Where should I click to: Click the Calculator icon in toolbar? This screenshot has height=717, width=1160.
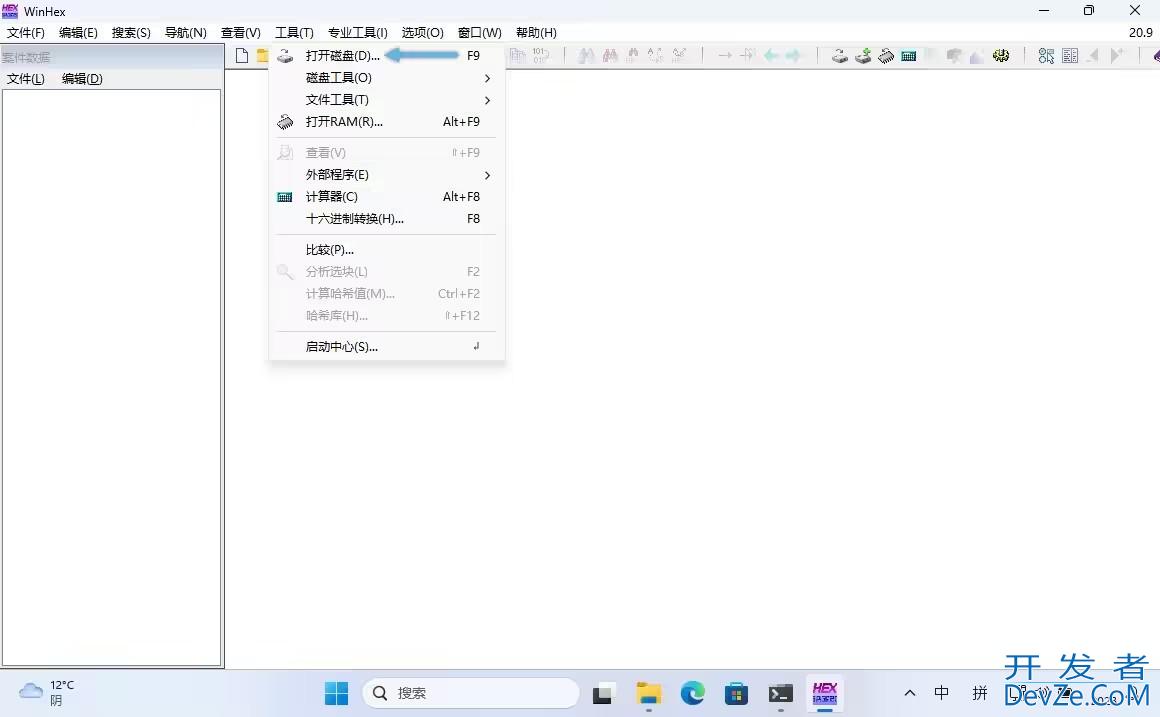pyautogui.click(x=908, y=55)
